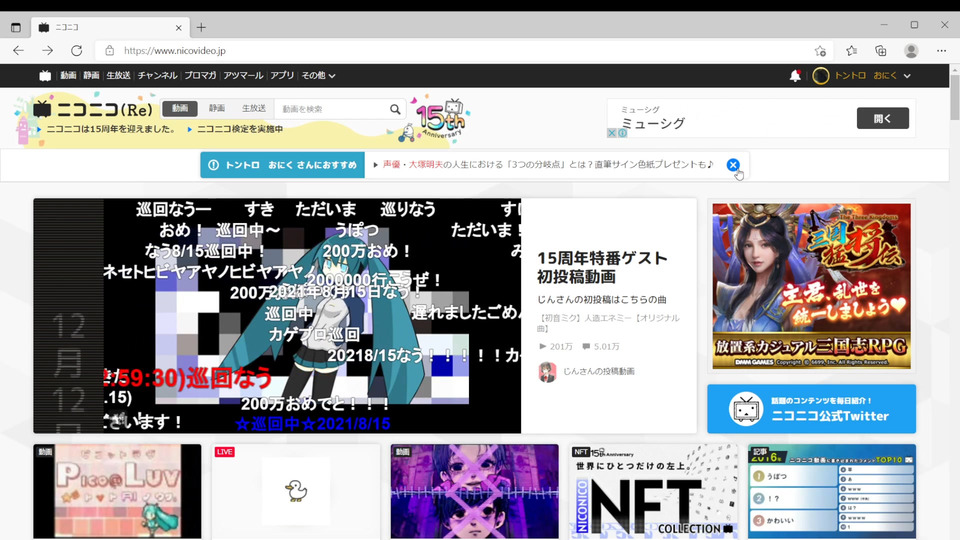Click the 開く button in the ad

click(x=882, y=118)
